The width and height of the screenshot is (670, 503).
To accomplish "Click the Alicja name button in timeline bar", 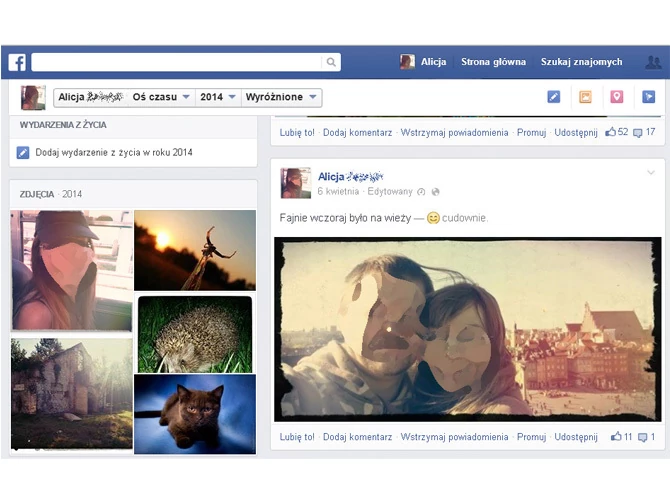I will (91, 97).
